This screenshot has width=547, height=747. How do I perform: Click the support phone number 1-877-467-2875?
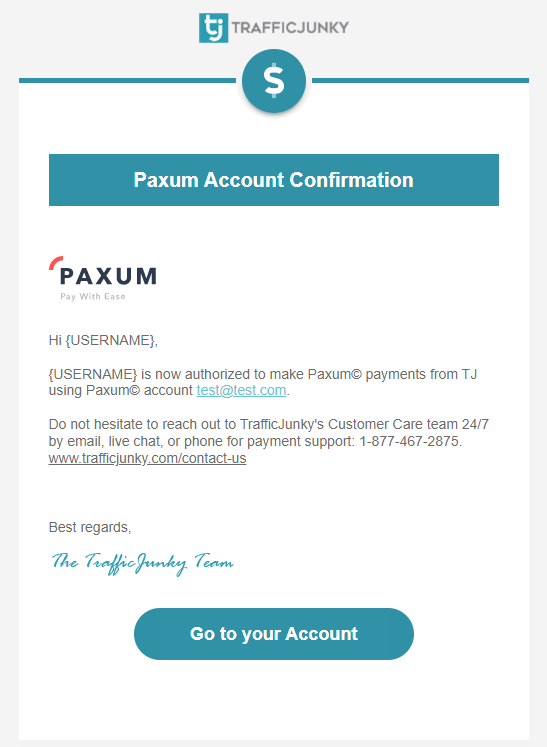[x=410, y=441]
